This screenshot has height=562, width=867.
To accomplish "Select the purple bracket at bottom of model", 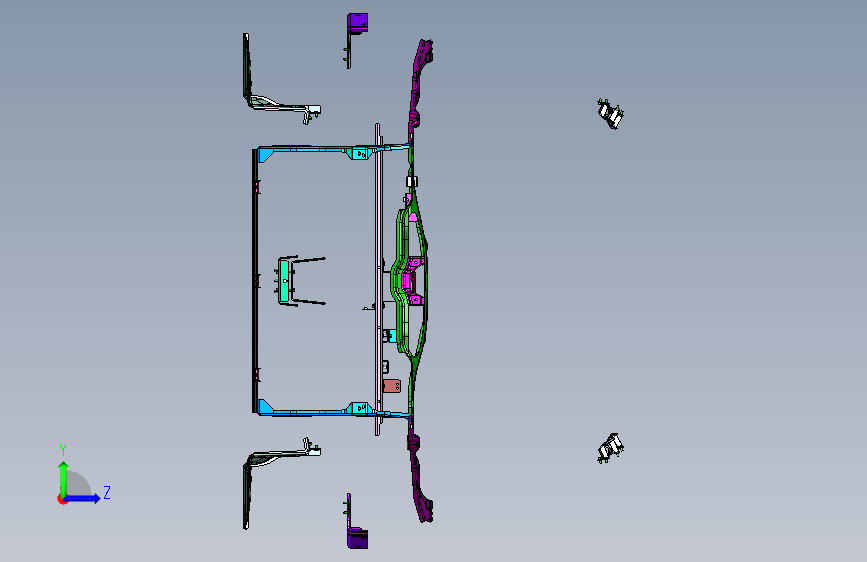I will pos(357,522).
